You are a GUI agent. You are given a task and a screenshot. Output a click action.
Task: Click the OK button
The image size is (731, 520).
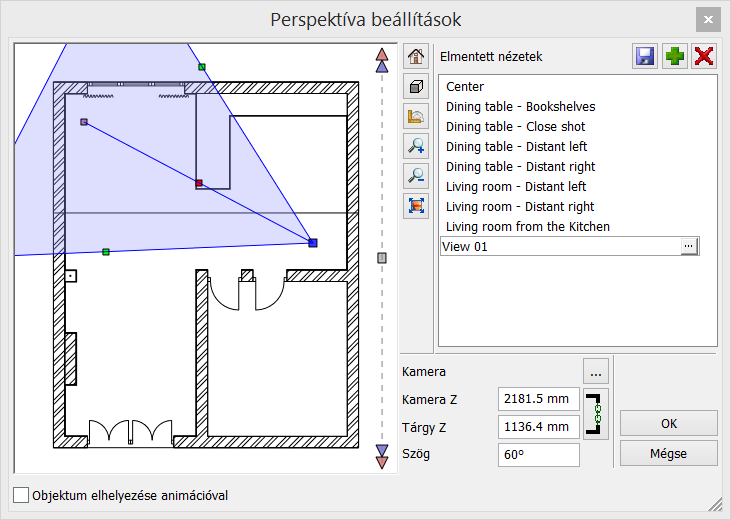point(668,423)
